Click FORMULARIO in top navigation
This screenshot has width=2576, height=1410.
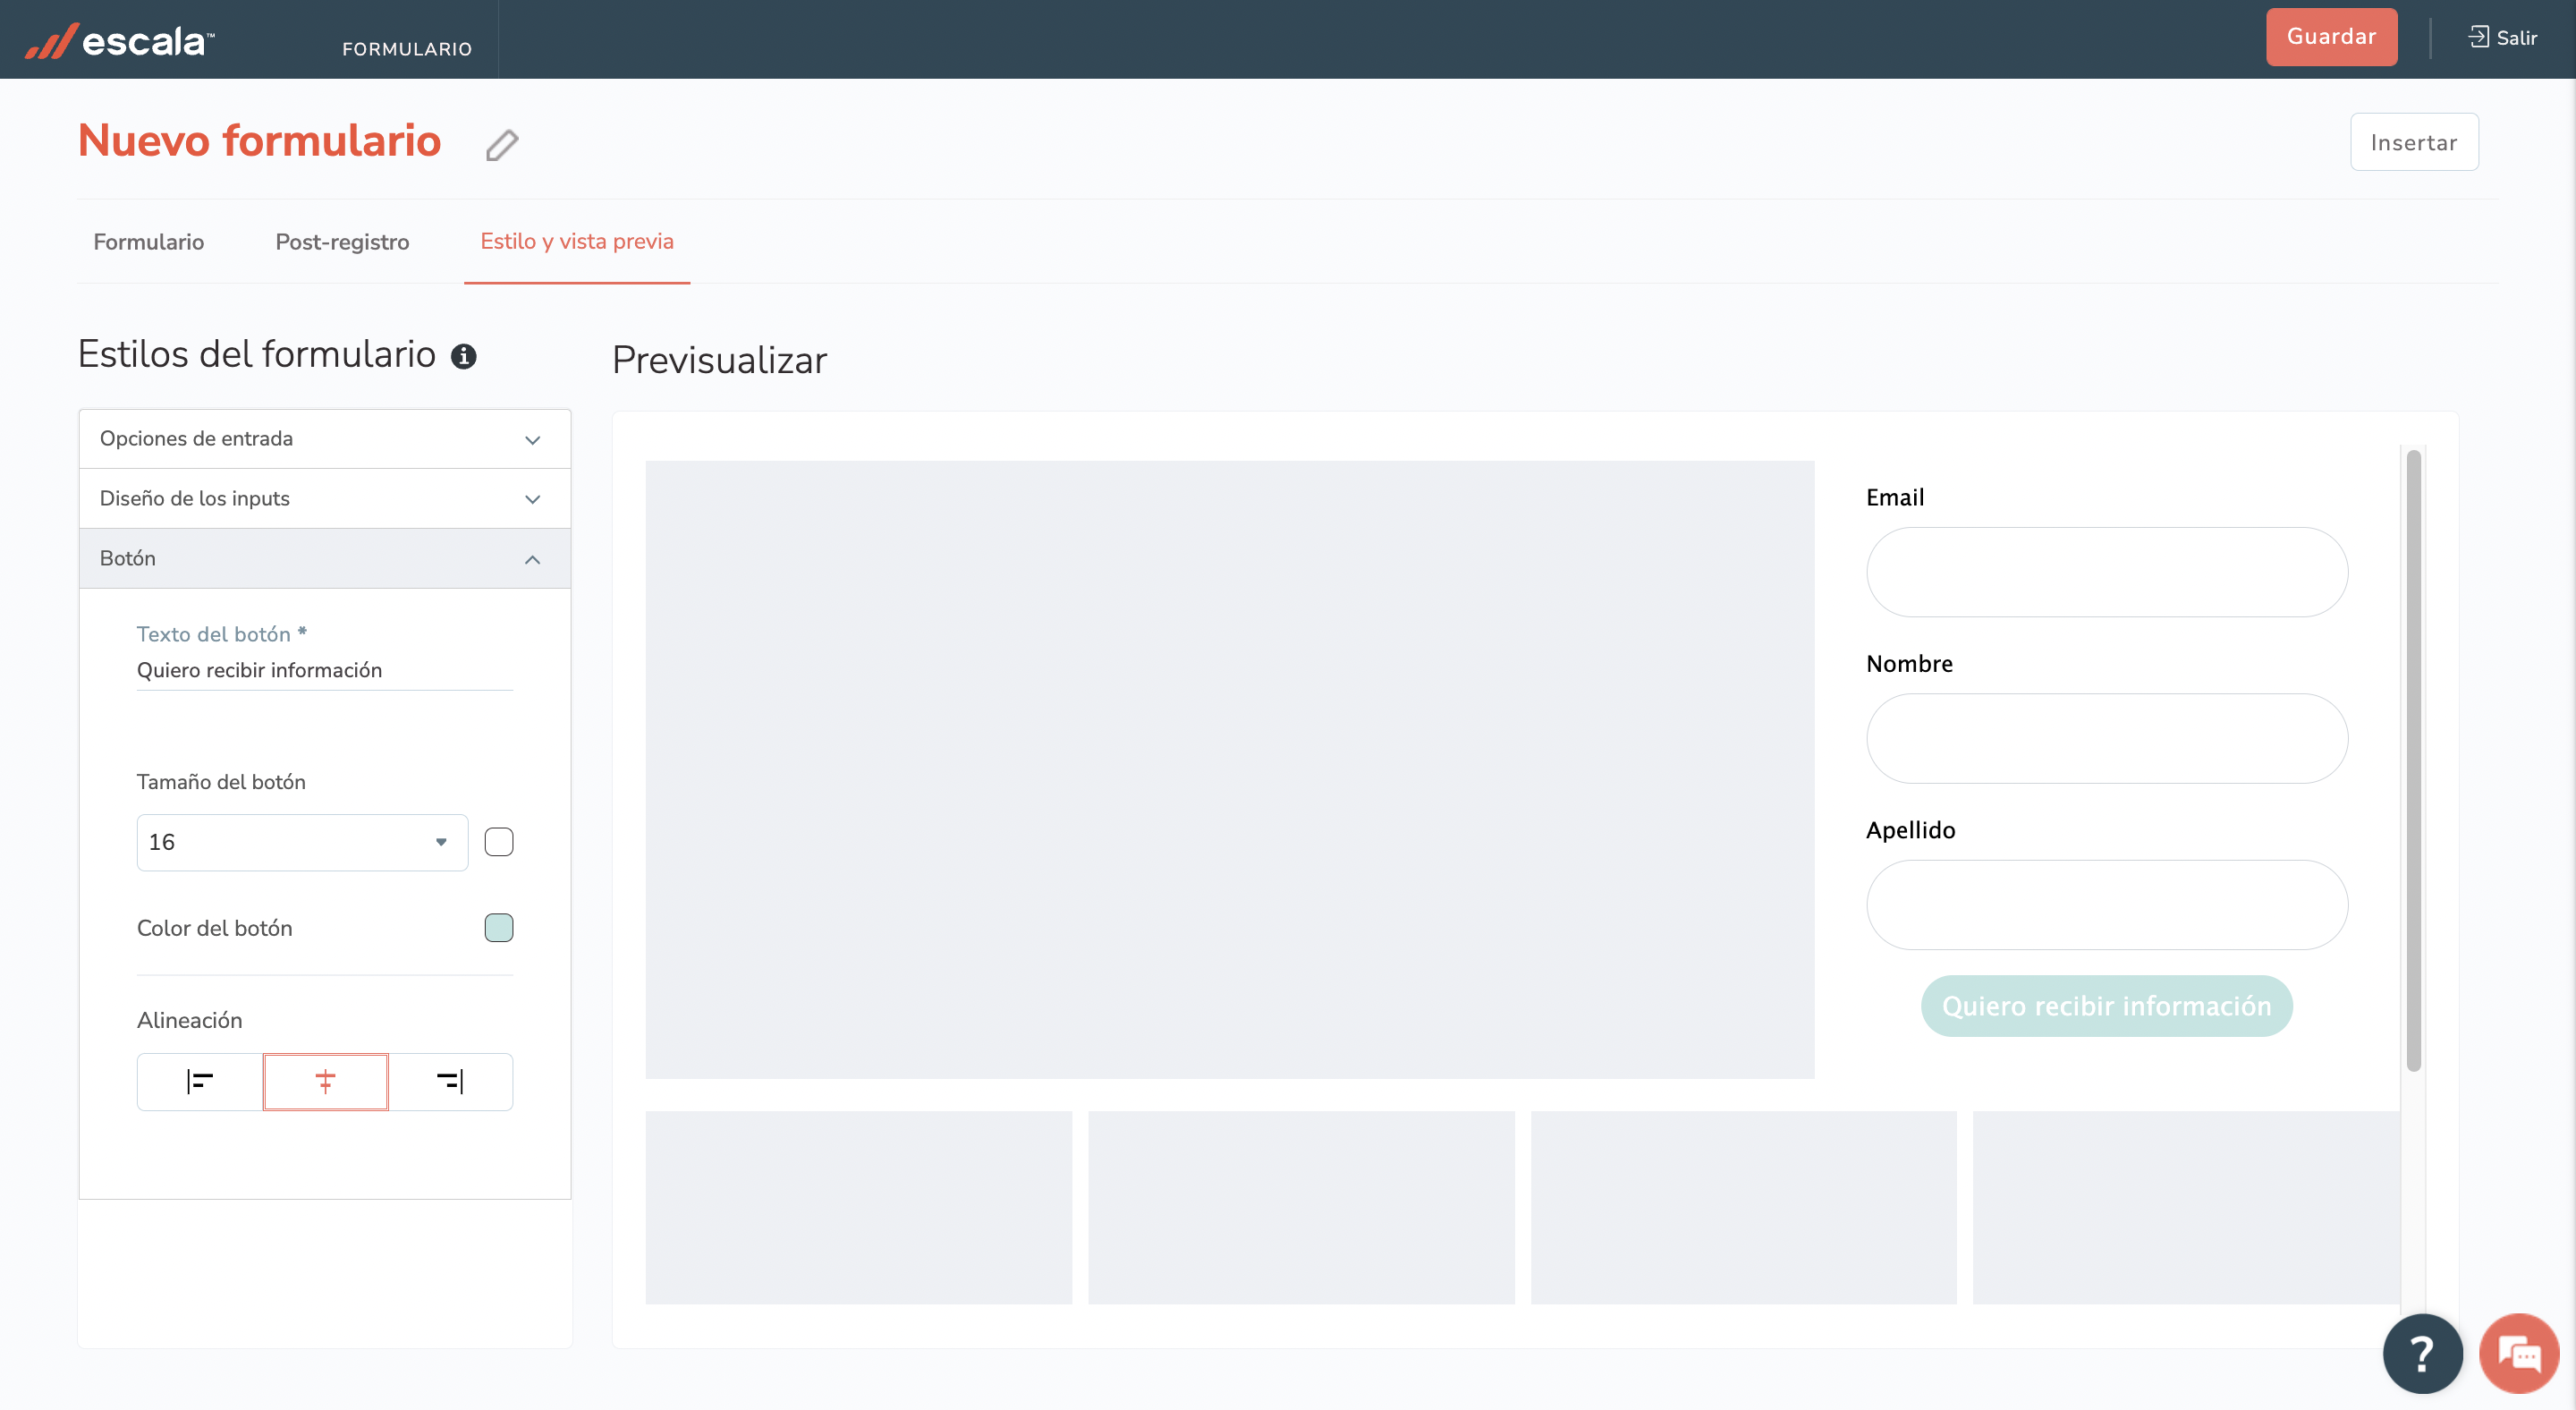tap(407, 49)
